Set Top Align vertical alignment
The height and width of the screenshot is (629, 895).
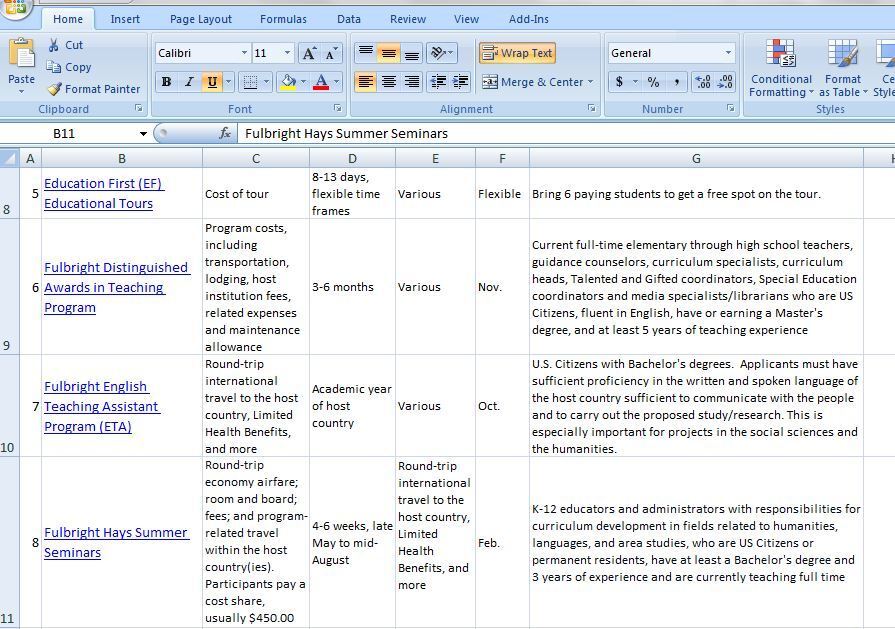[x=366, y=54]
